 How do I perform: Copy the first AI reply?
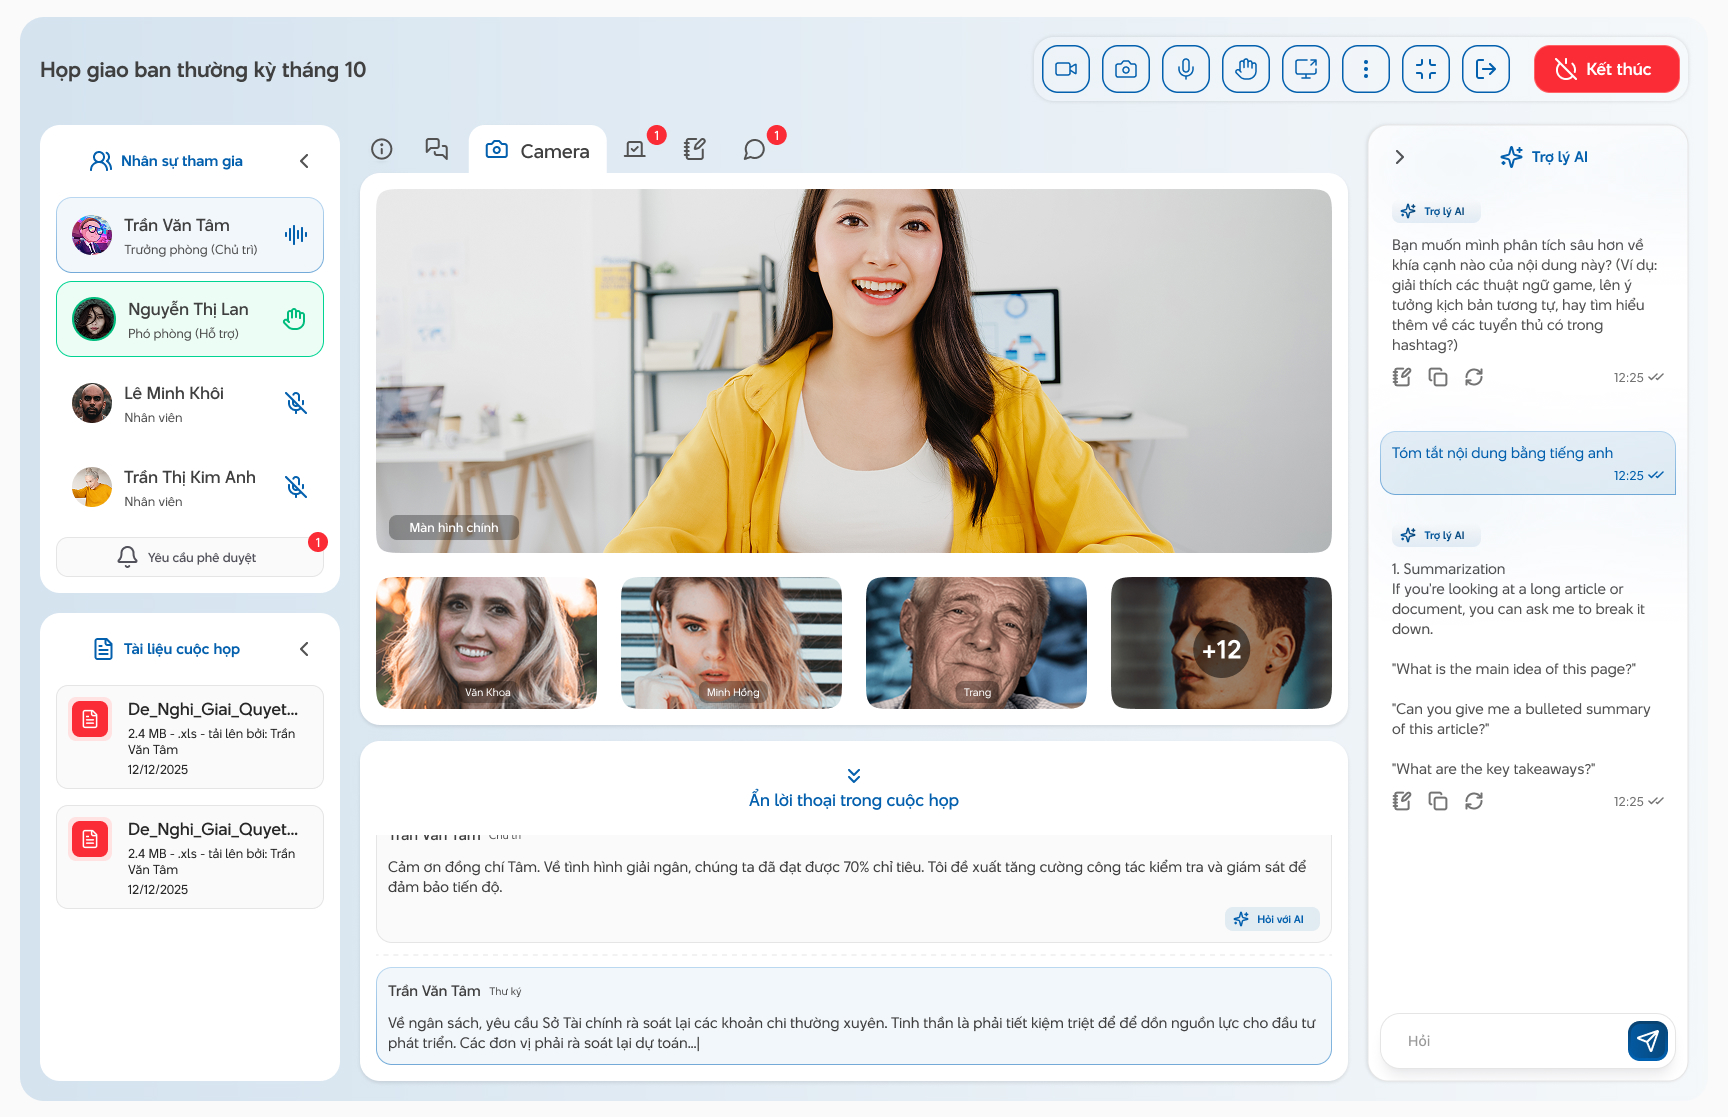coord(1438,377)
